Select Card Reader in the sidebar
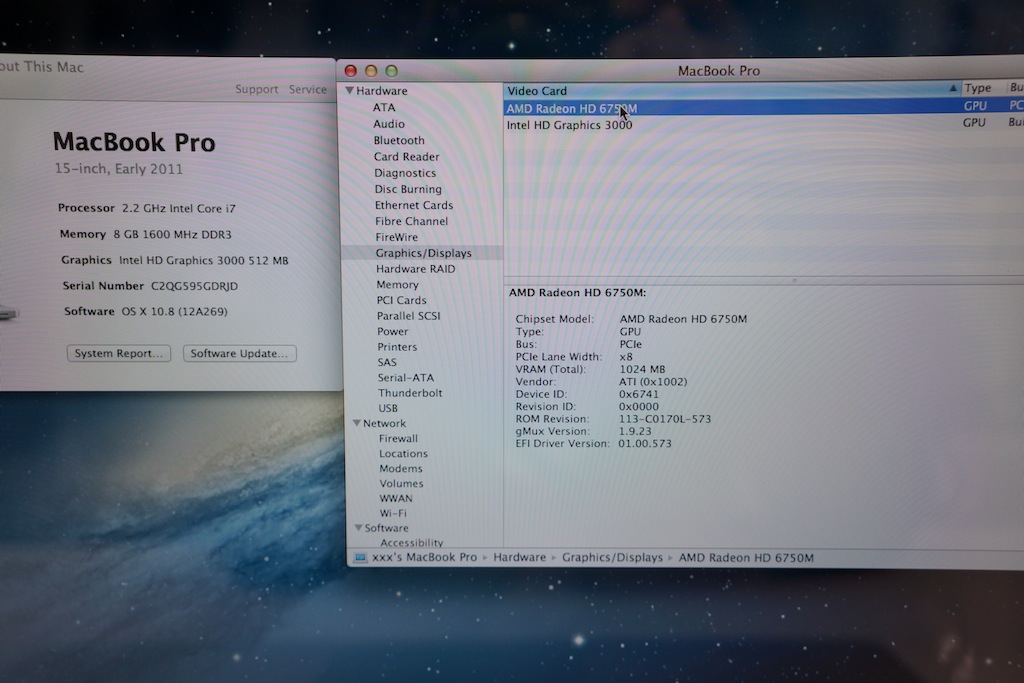Image resolution: width=1024 pixels, height=683 pixels. [x=406, y=156]
